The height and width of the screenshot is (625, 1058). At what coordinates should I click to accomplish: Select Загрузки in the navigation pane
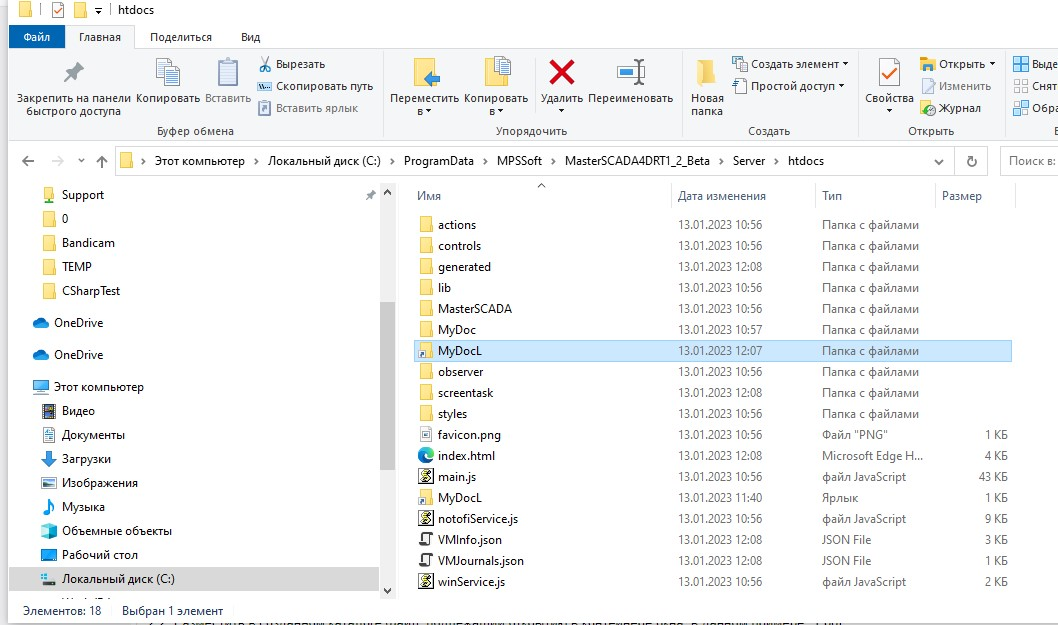click(x=86, y=459)
